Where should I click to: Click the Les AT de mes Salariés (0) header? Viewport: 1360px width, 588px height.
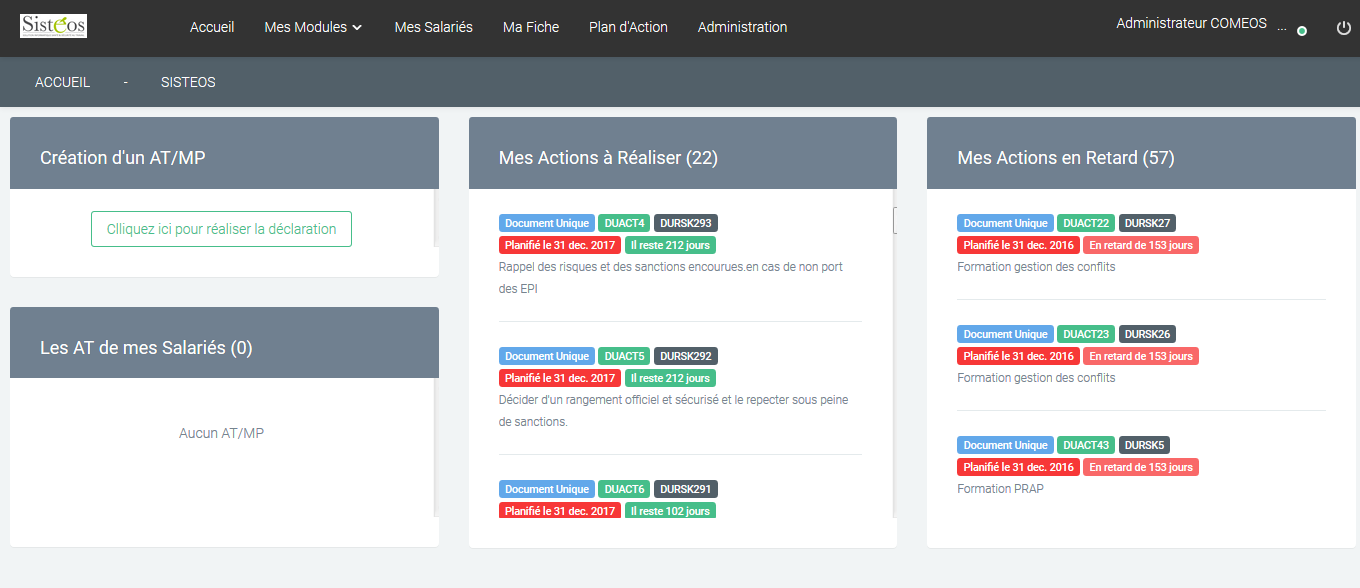(224, 343)
